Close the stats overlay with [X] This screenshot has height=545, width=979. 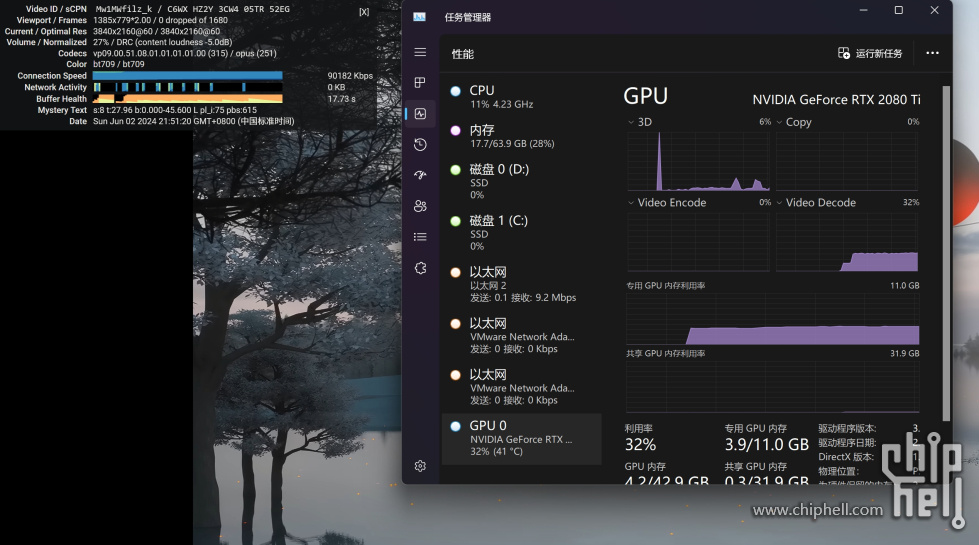point(364,12)
